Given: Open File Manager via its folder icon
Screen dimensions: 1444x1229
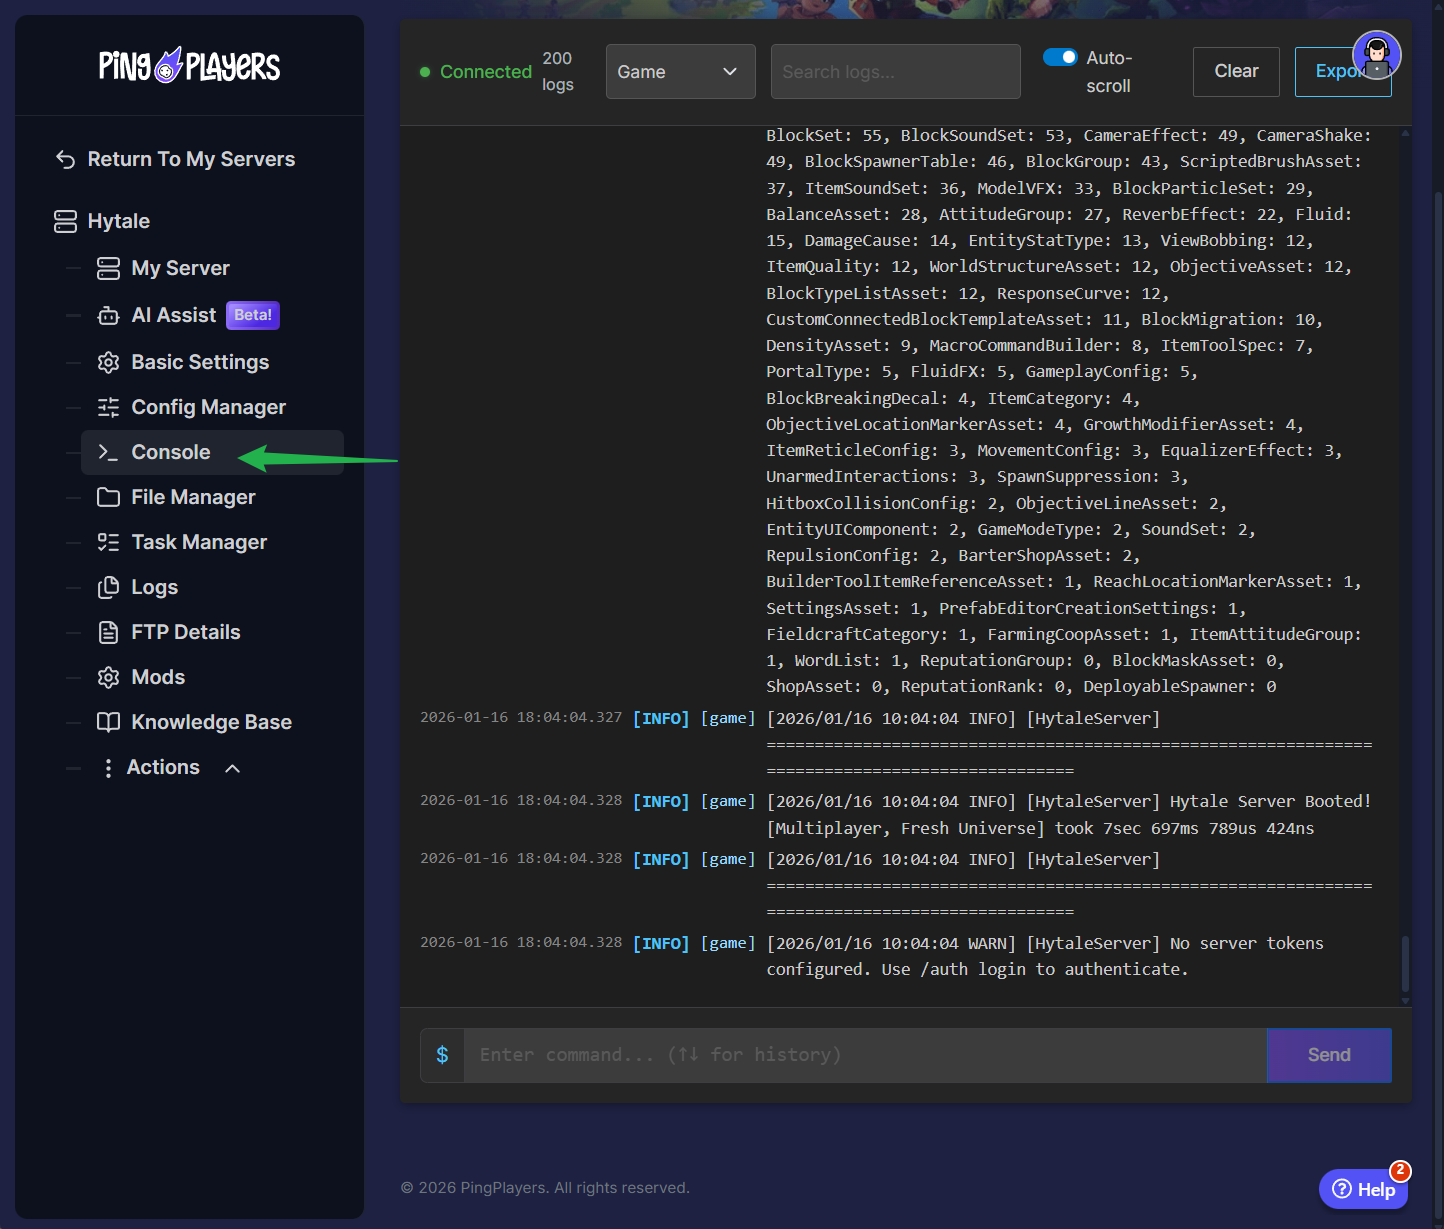Looking at the screenshot, I should [108, 498].
